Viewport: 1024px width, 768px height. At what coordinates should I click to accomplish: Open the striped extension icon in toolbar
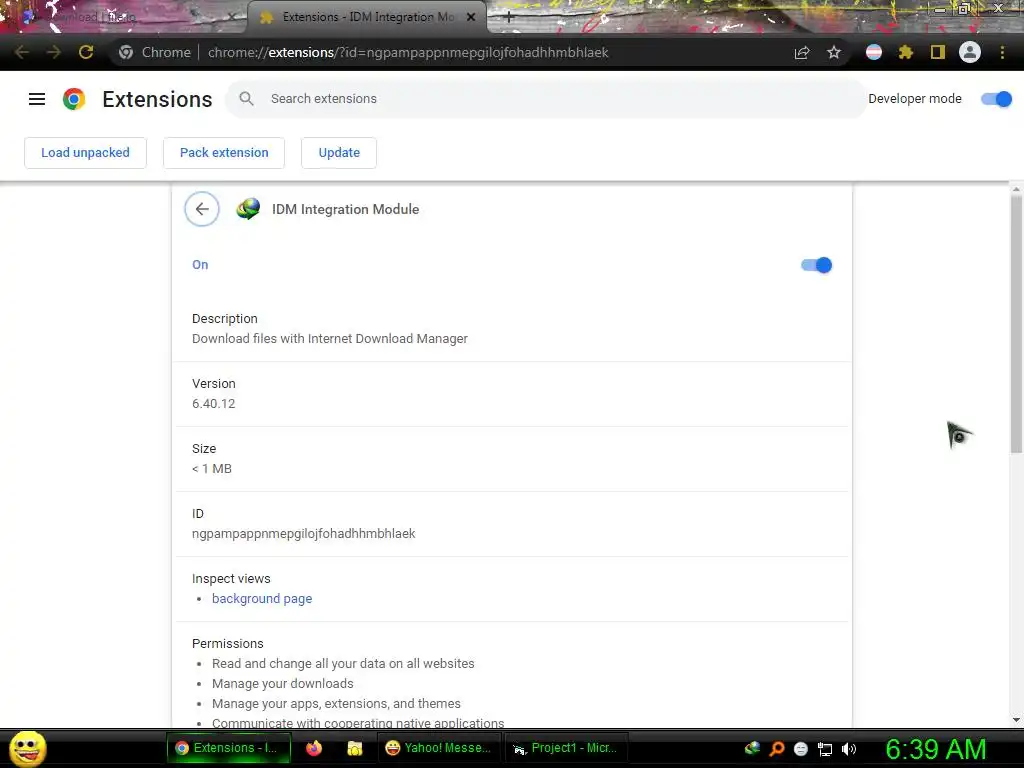point(874,52)
